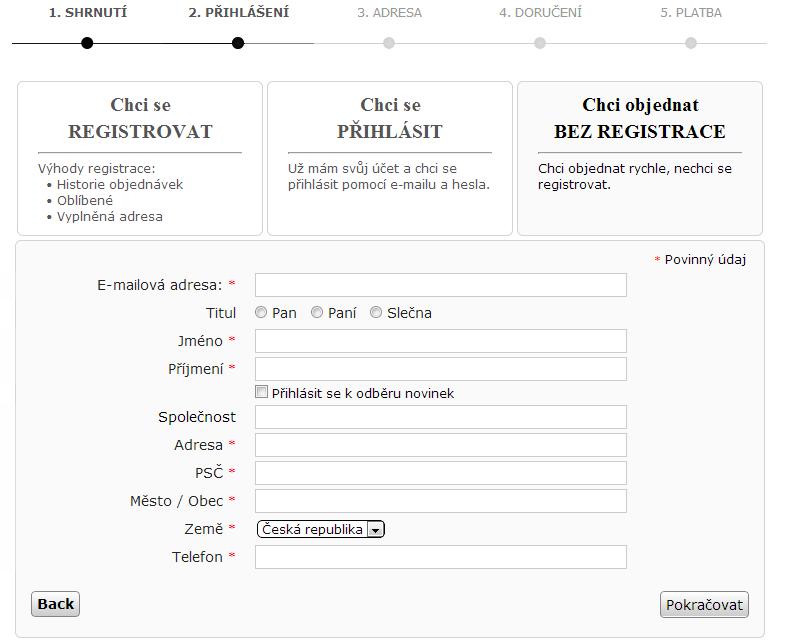Open the 1. SHRNUTÍ step label
Screen dimensions: 804x643
pos(88,13)
